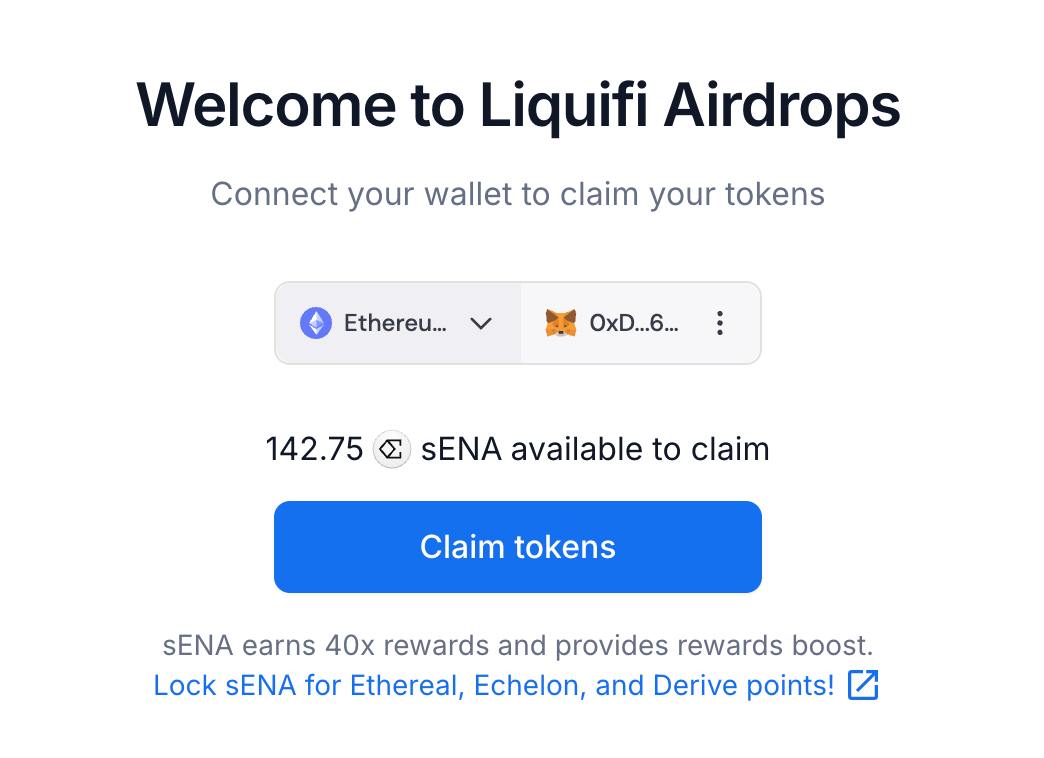
Task: Open the Lock sENA for Ethereal link
Action: click(x=493, y=685)
